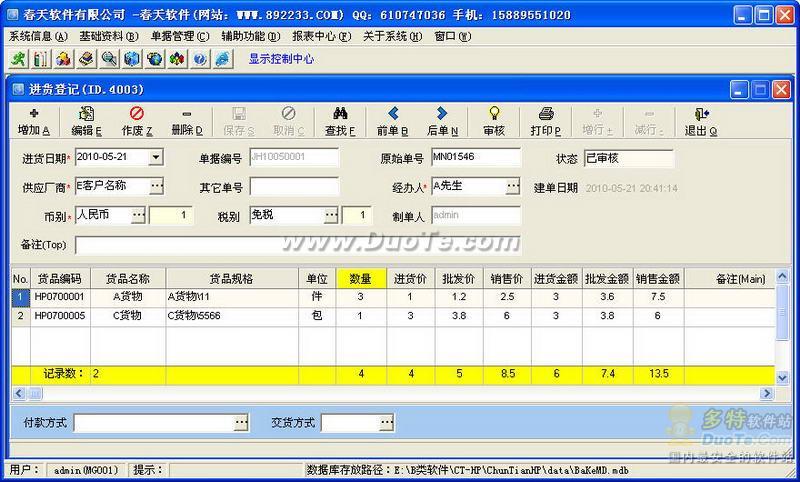
Task: Click into the 备注(Top) remarks field
Action: pyautogui.click(x=296, y=245)
